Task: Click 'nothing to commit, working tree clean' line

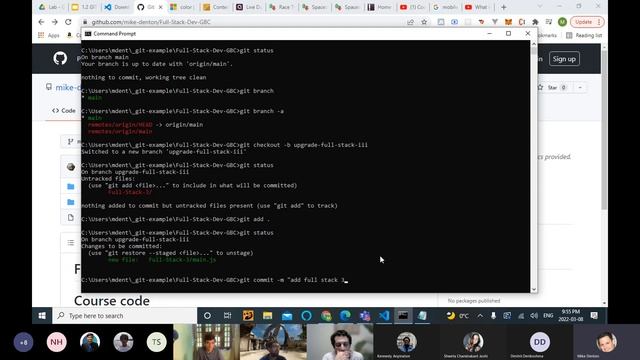Action: pyautogui.click(x=144, y=78)
